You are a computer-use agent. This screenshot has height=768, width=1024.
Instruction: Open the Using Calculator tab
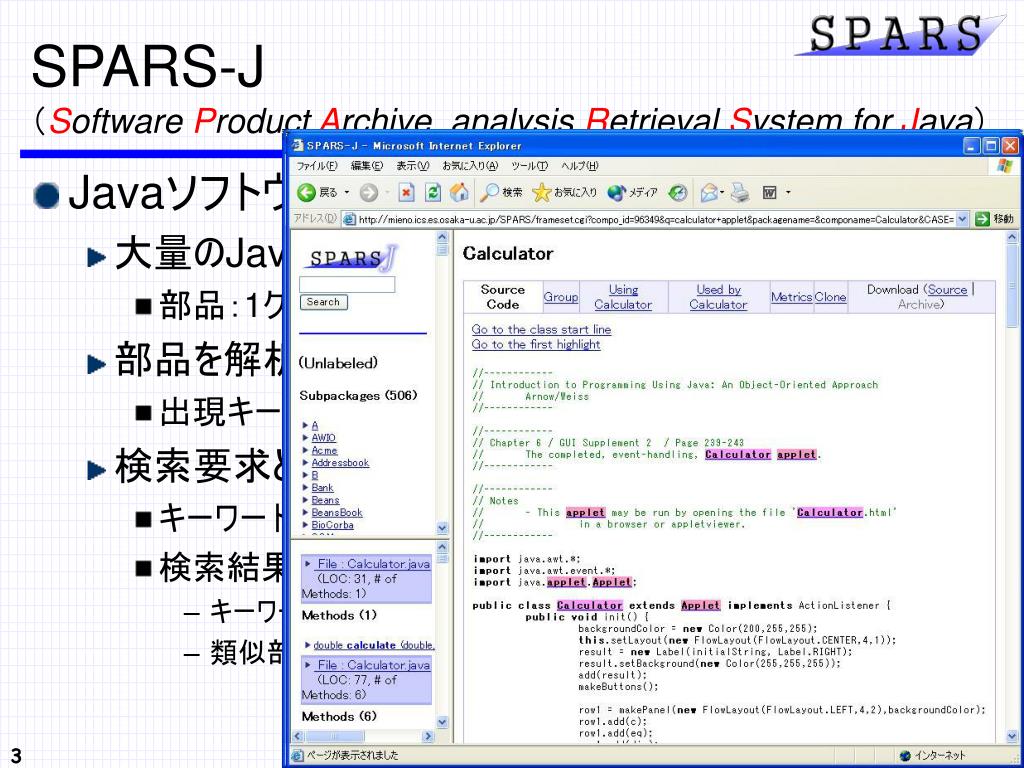coord(623,296)
